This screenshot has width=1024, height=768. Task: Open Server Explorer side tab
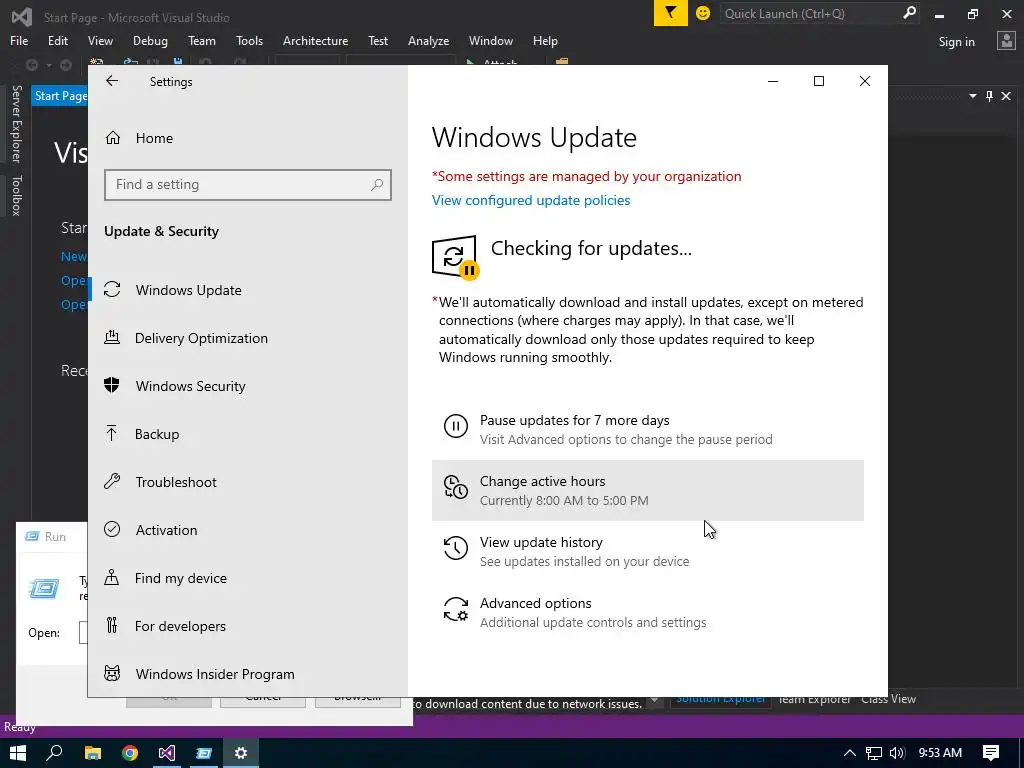coord(16,123)
